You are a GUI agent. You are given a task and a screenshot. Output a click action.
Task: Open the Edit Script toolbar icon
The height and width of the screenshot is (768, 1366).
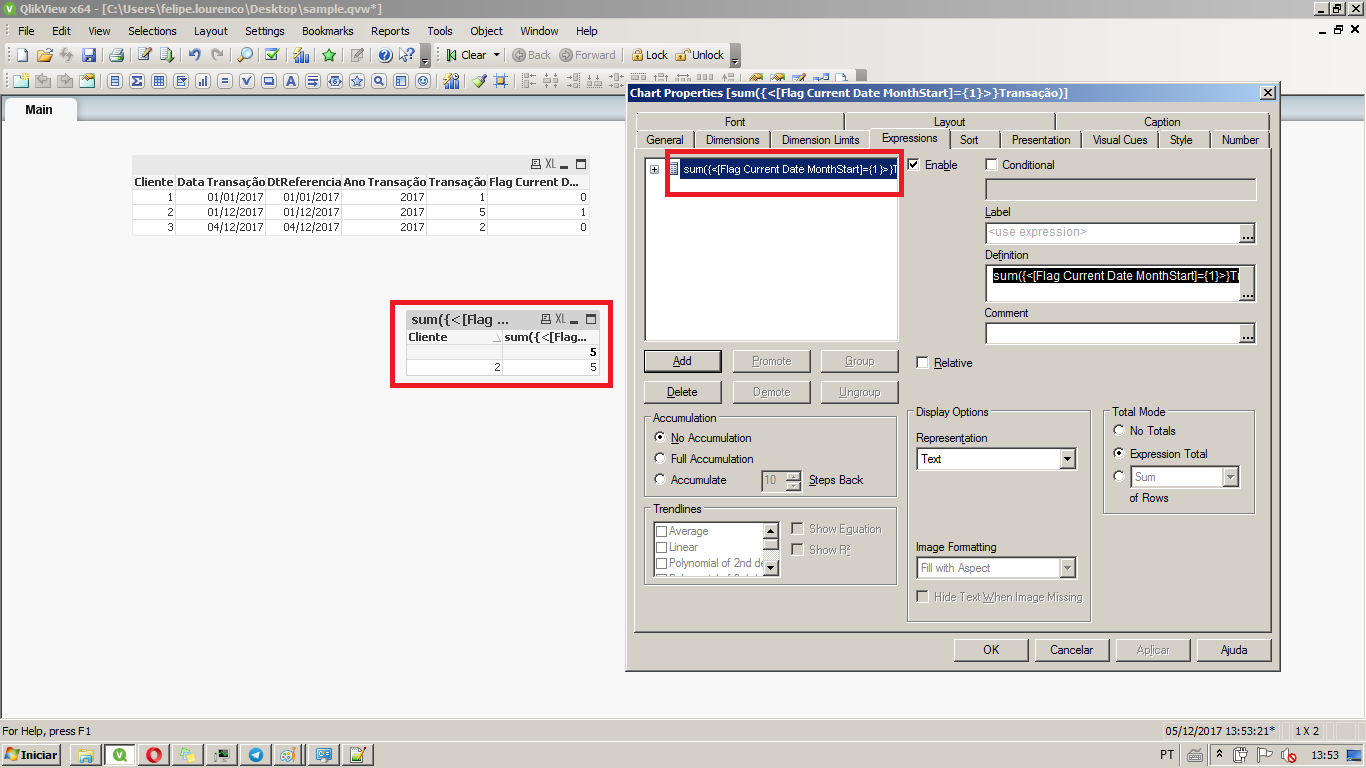click(144, 55)
